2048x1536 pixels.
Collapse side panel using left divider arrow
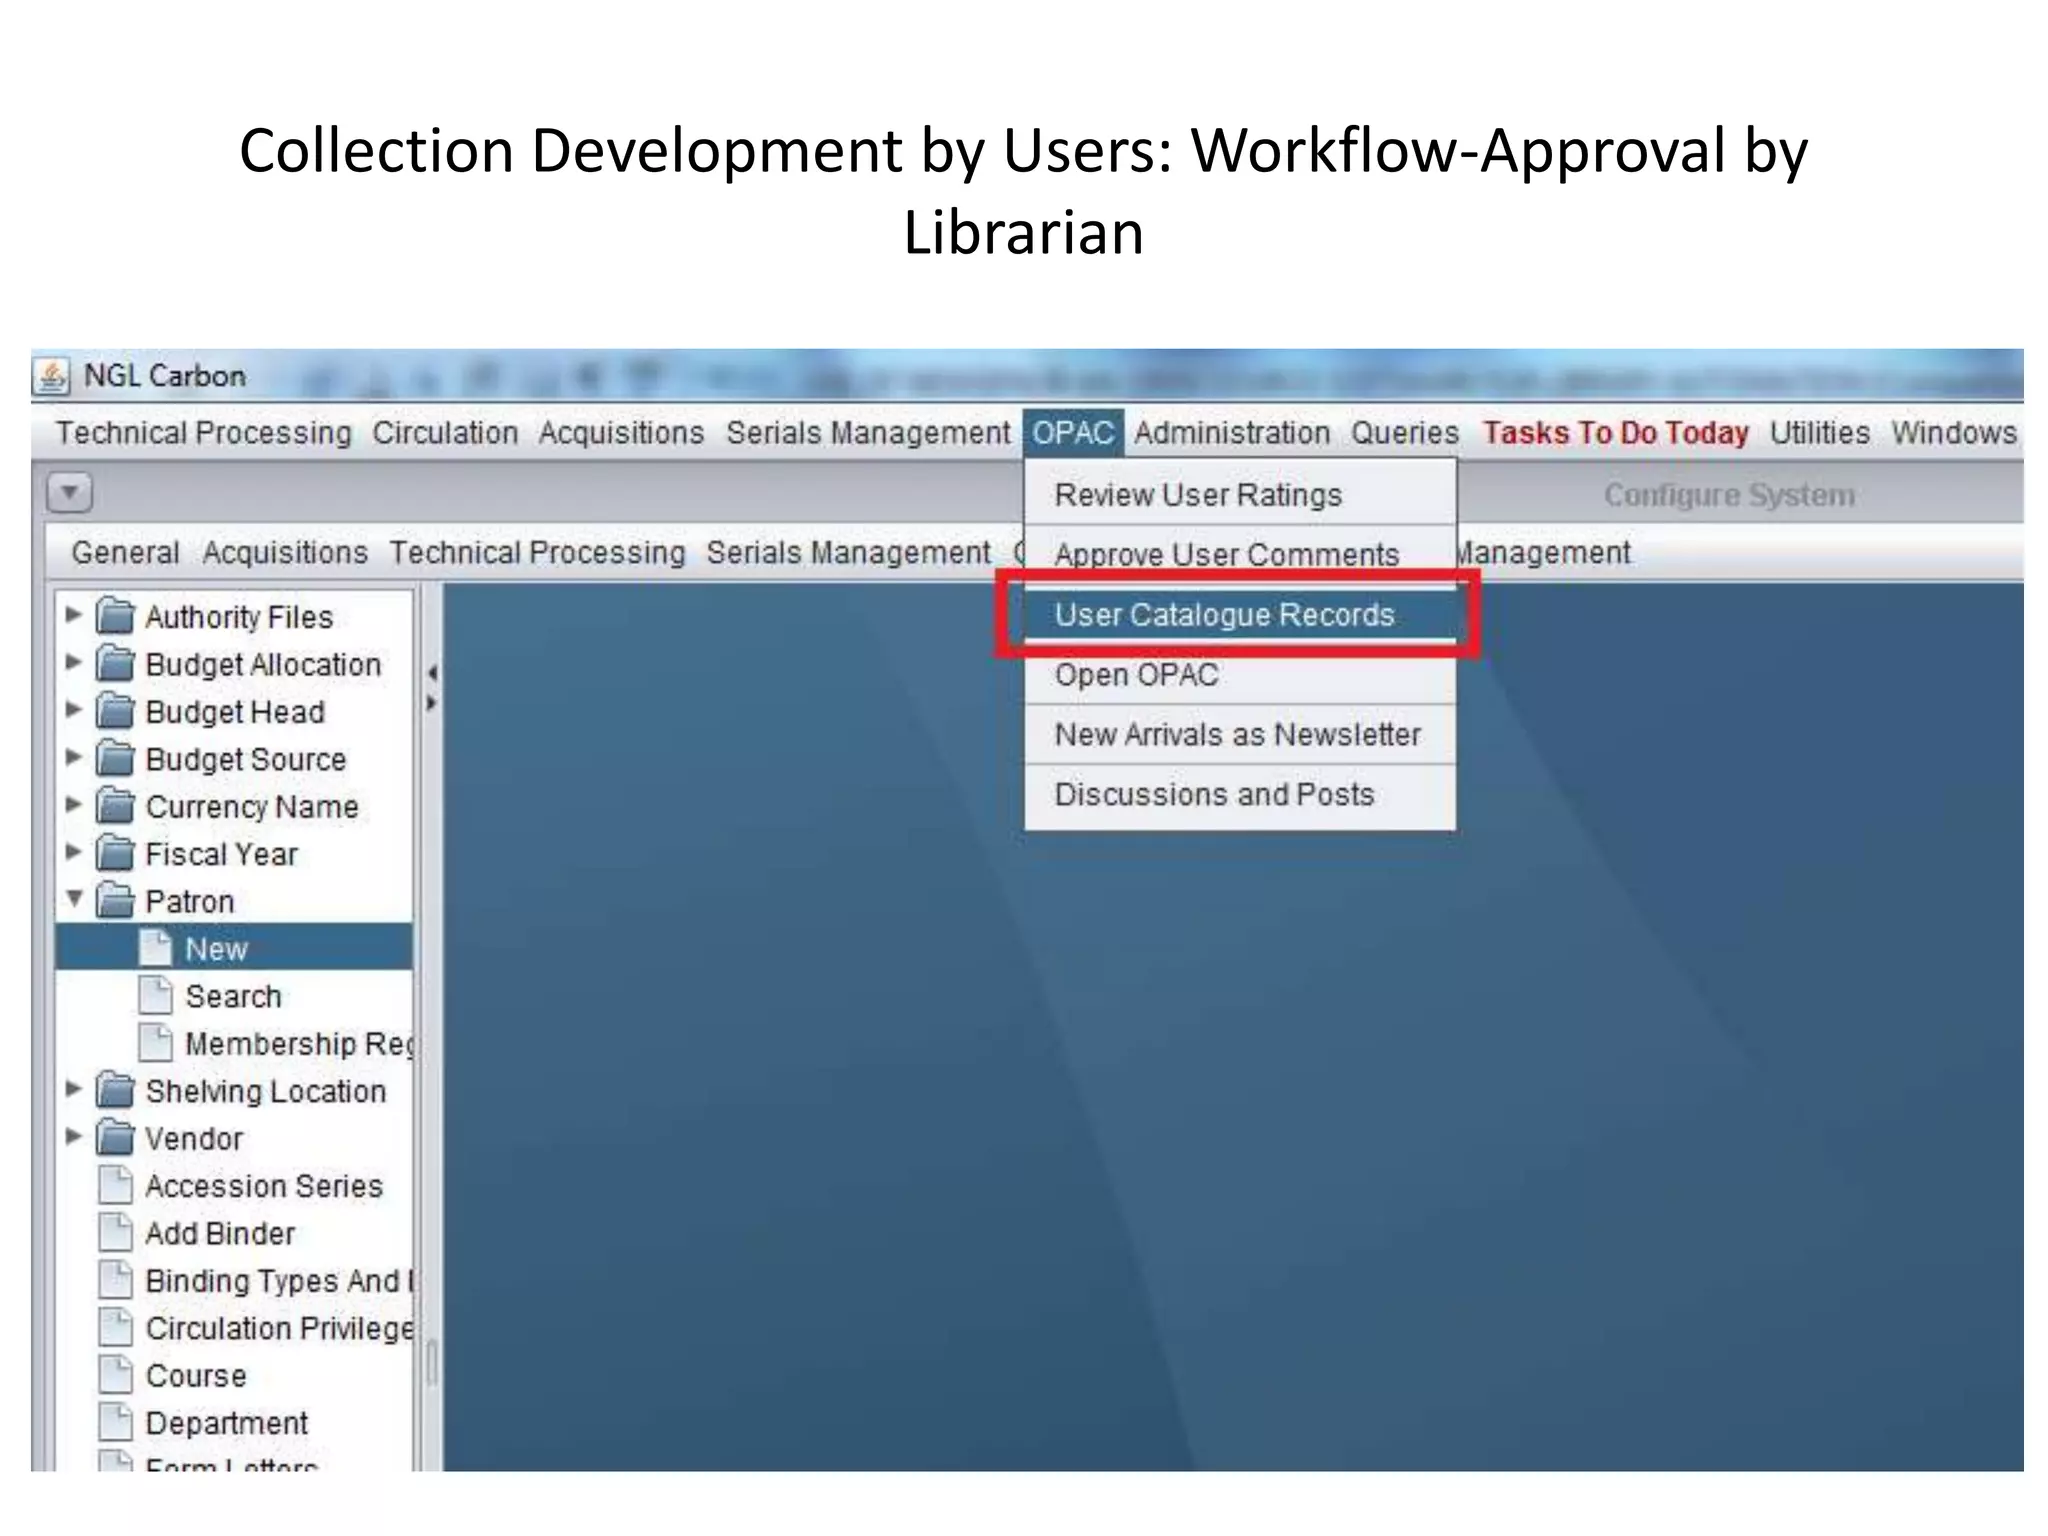click(432, 673)
